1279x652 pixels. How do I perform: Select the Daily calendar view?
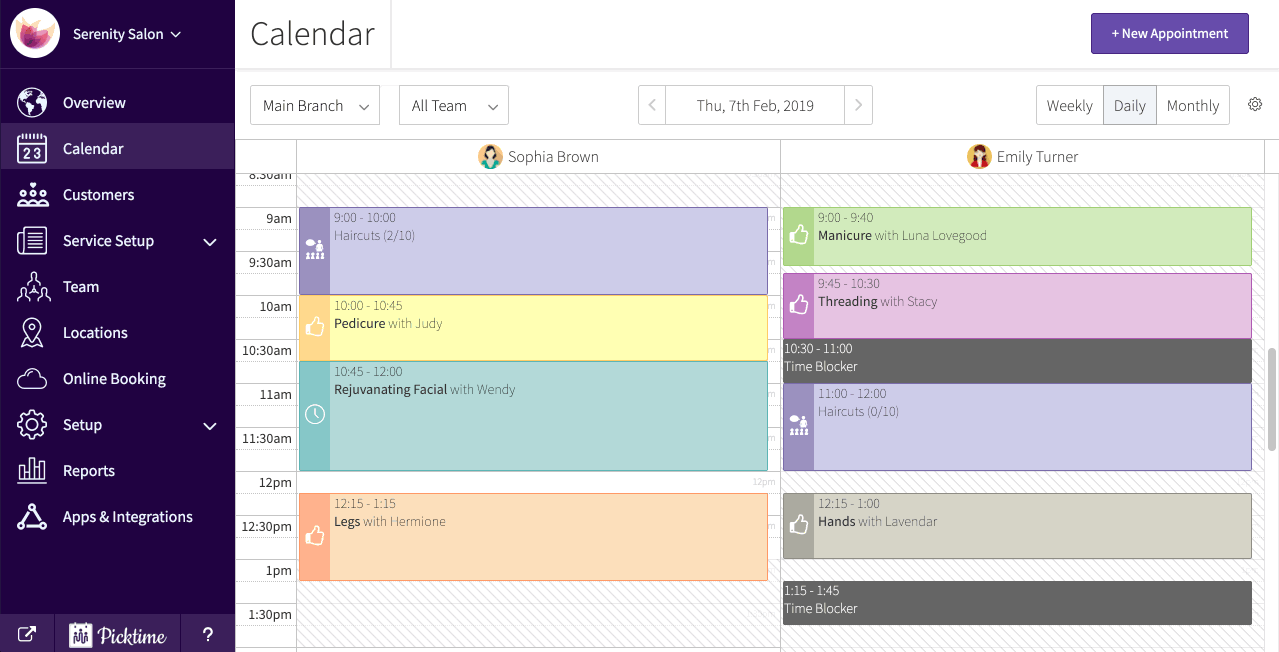point(1129,105)
